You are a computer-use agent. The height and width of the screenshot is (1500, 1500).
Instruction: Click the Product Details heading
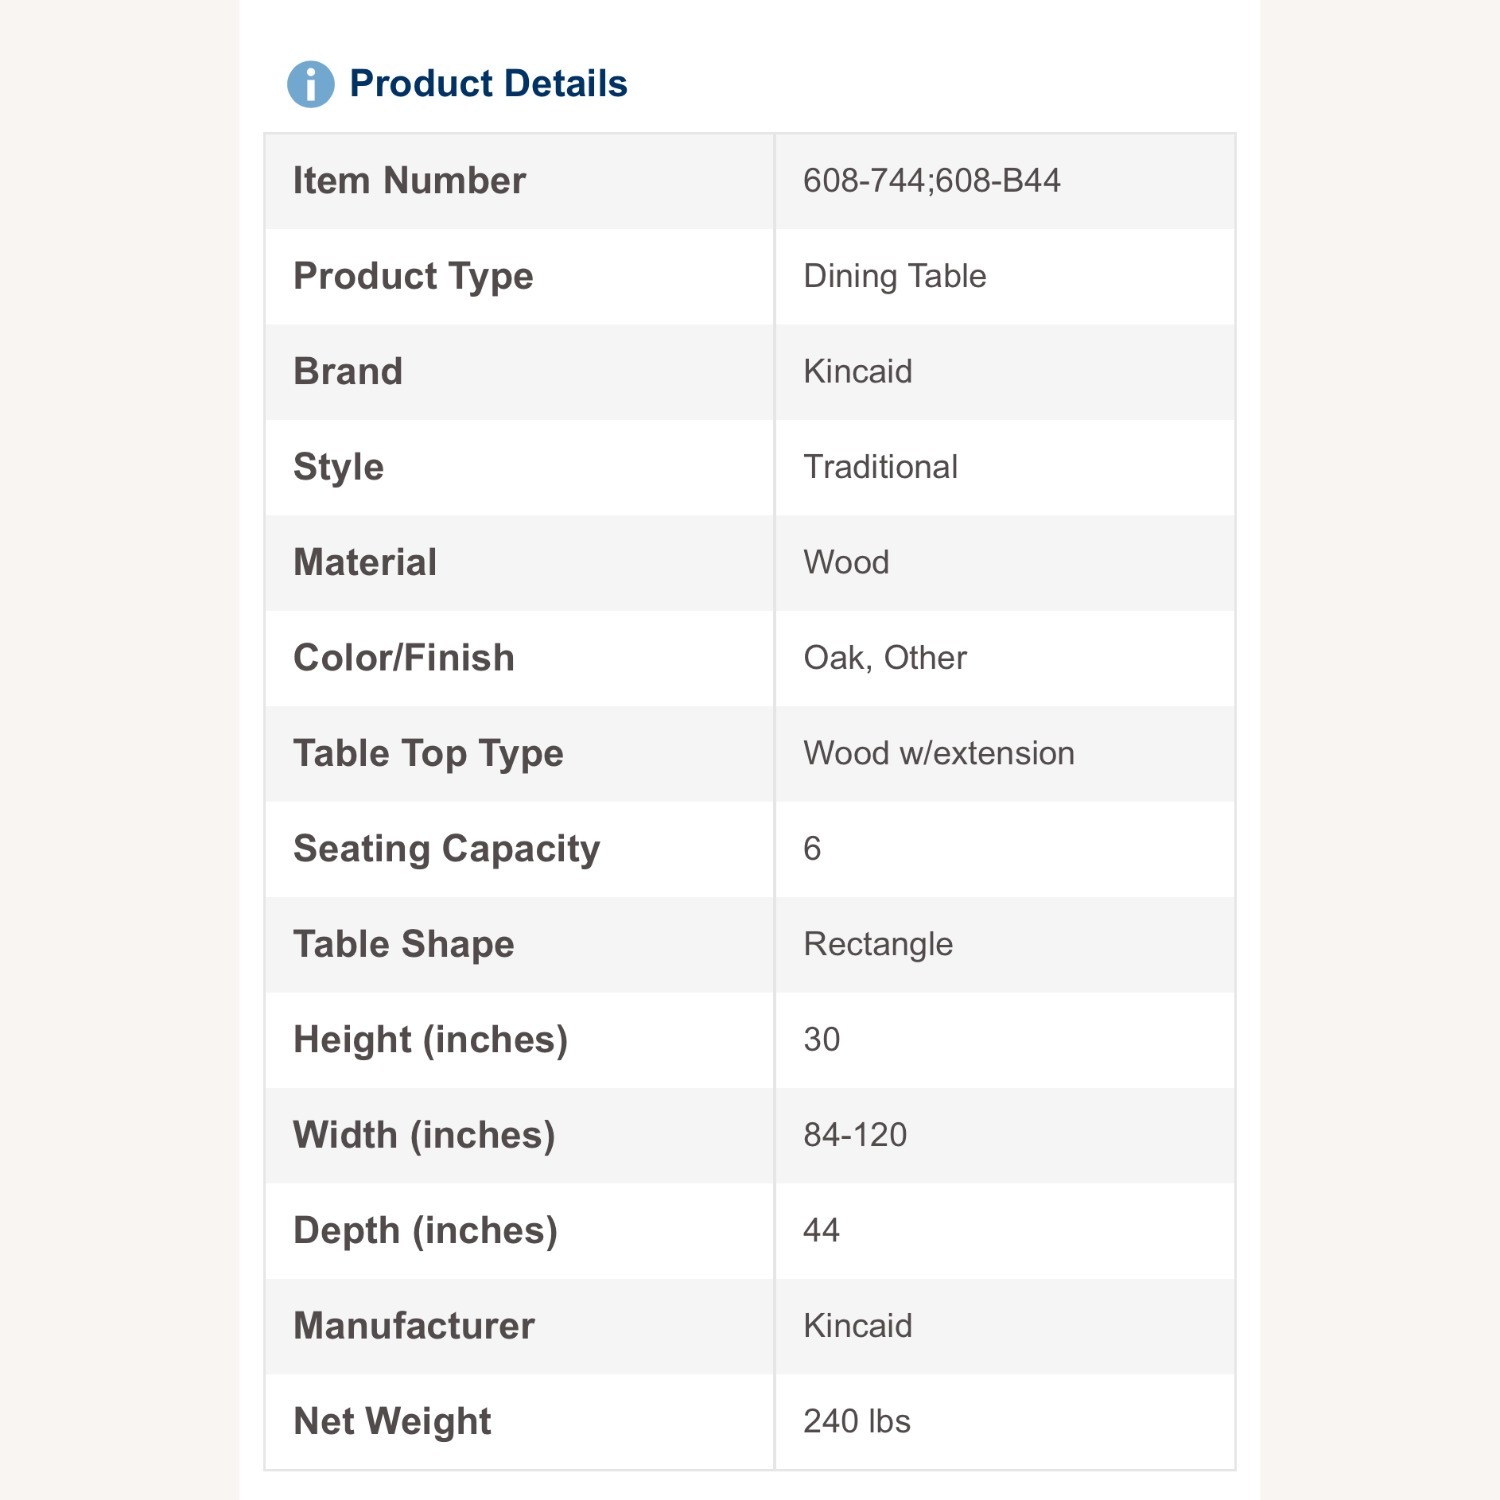(488, 84)
